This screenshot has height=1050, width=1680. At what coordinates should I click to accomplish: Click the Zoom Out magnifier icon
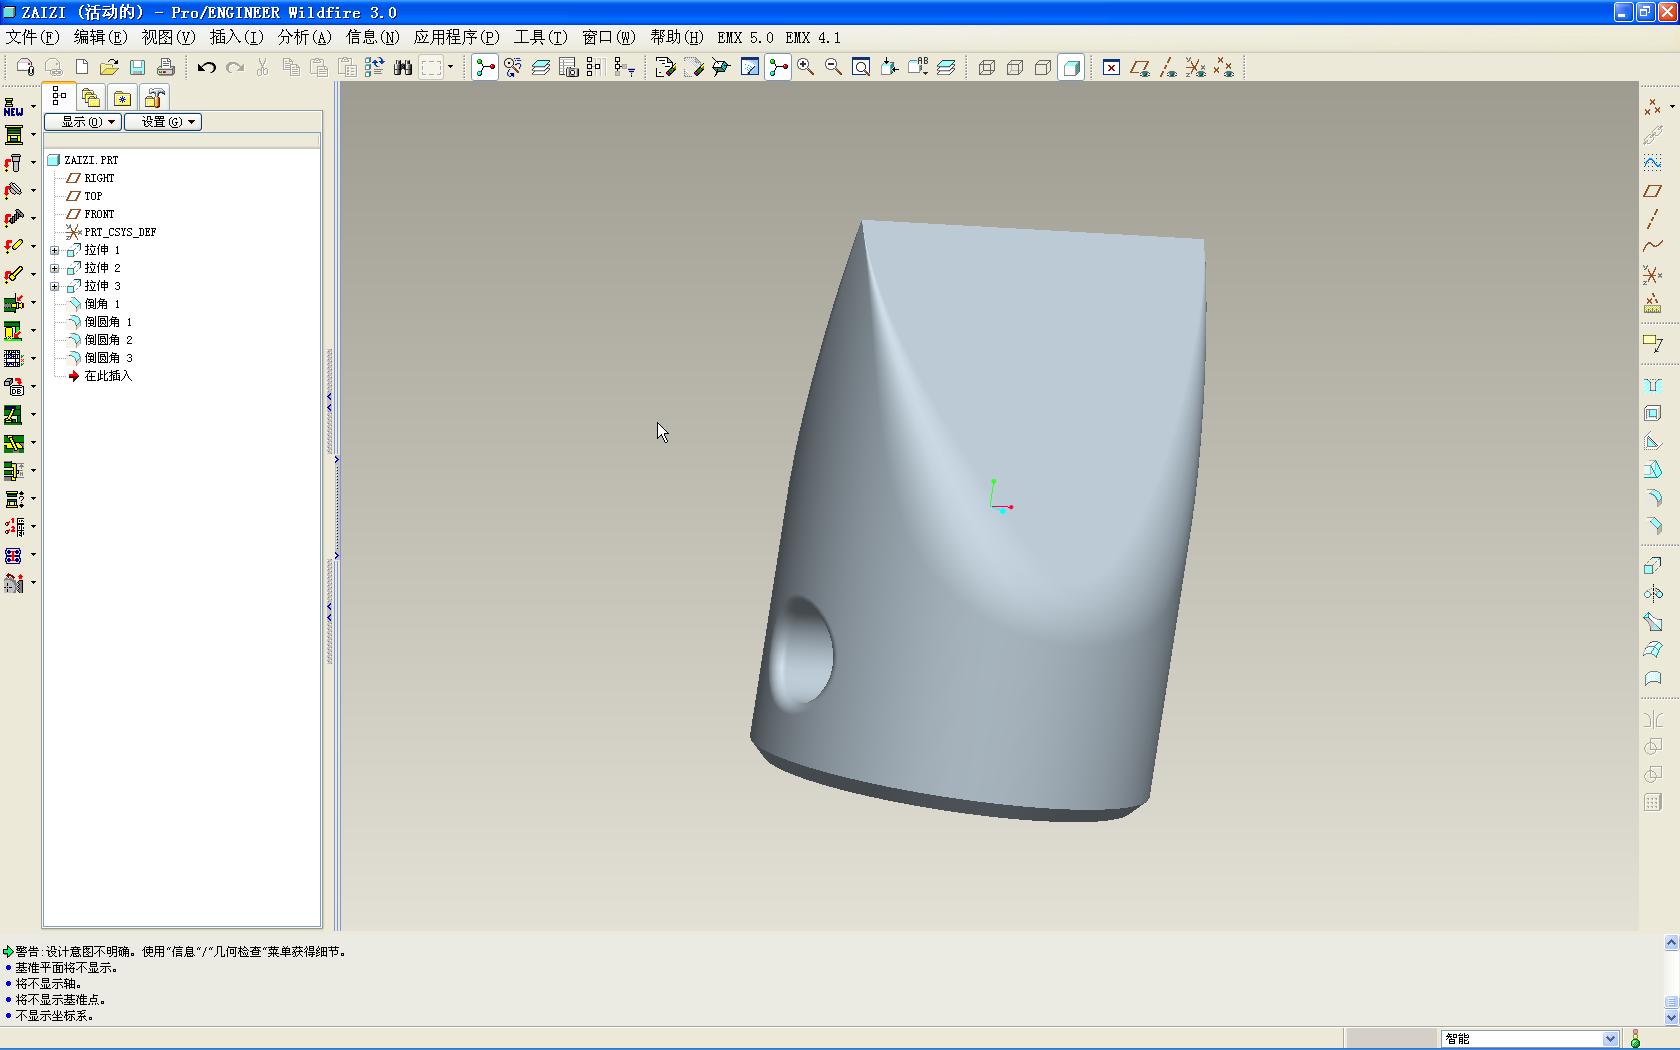[x=833, y=67]
